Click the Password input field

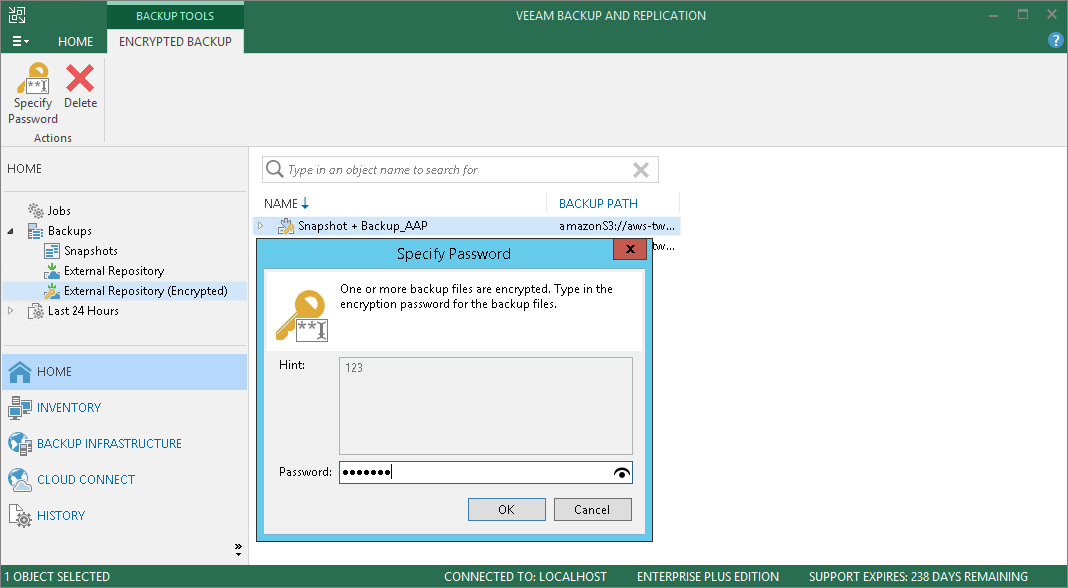pos(486,473)
